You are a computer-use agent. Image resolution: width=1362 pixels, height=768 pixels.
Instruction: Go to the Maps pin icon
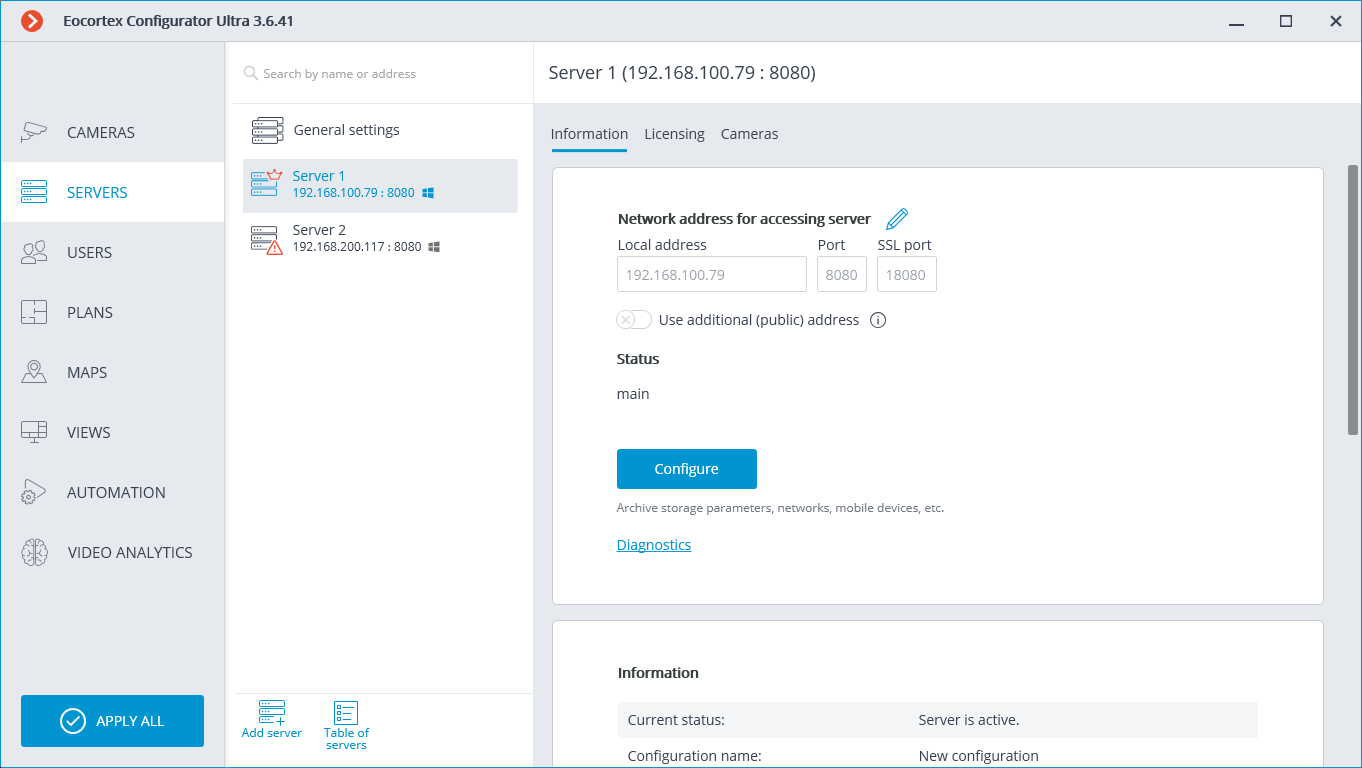pyautogui.click(x=34, y=372)
